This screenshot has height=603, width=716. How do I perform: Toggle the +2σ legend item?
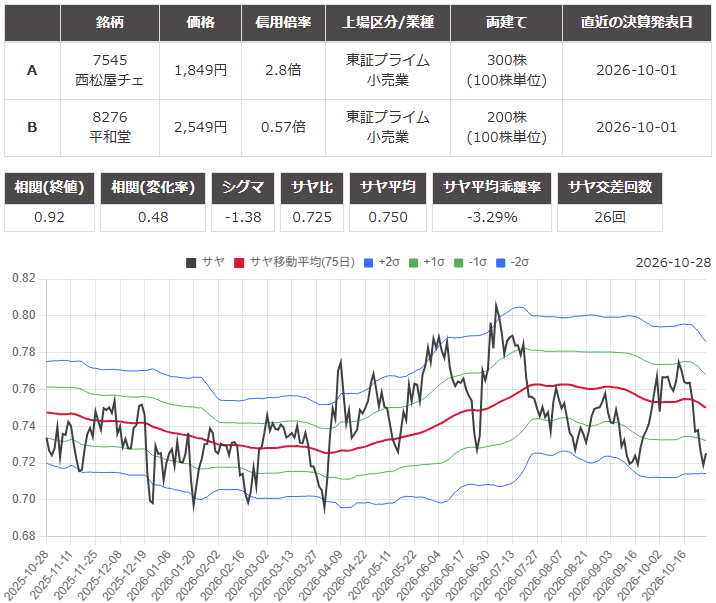(x=382, y=262)
